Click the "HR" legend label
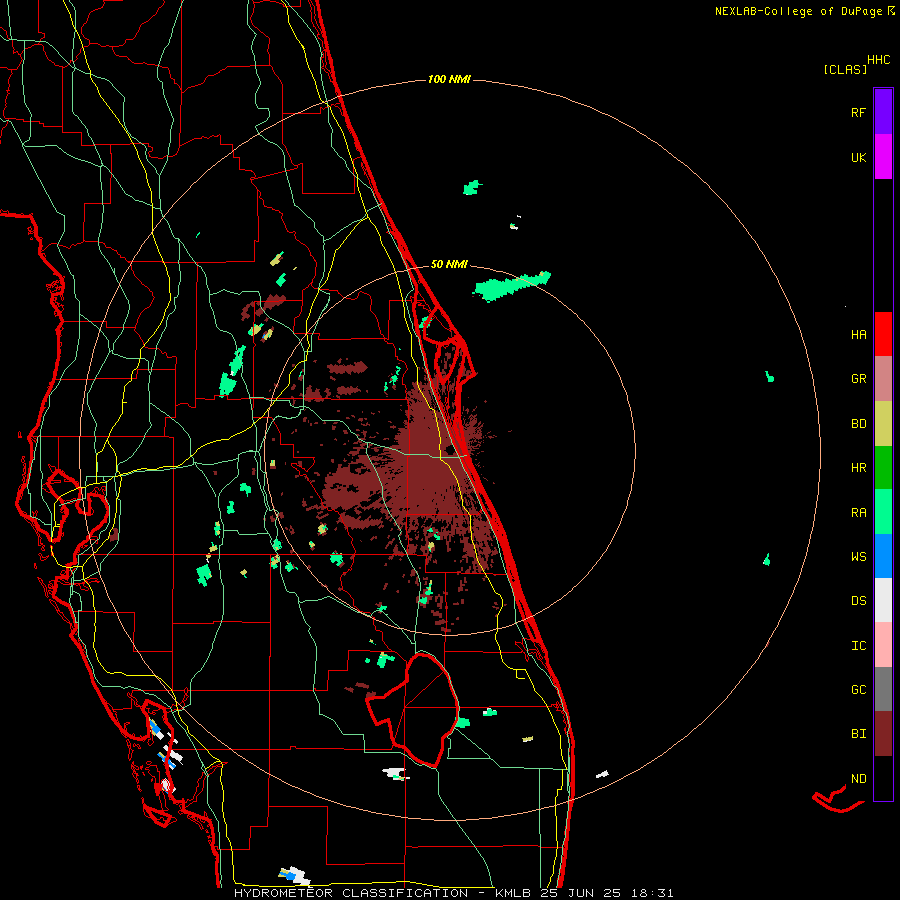 (x=858, y=468)
